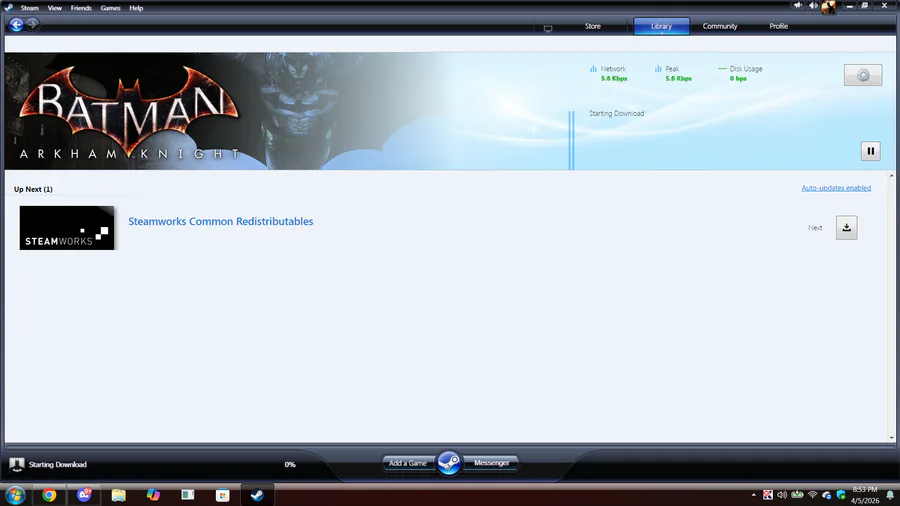Open the Friends menu
The image size is (900, 506).
tap(81, 8)
